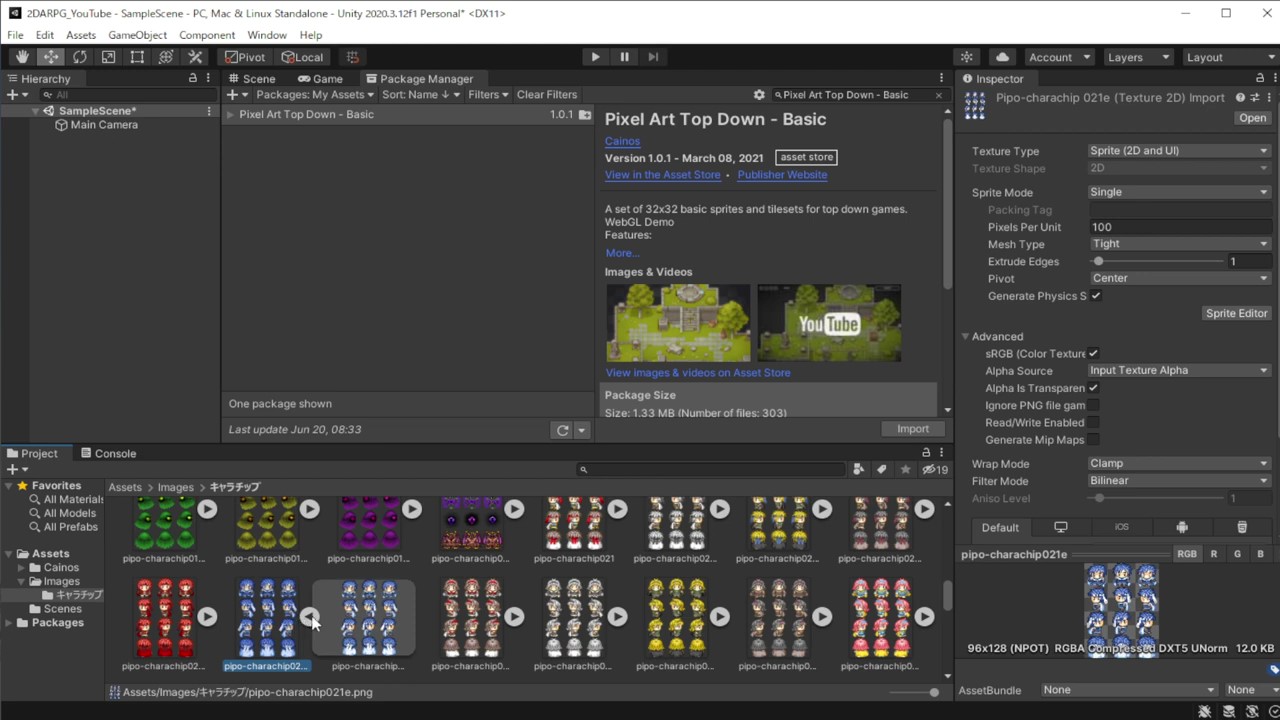The width and height of the screenshot is (1280, 720).
Task: Open Packages: My Assets dropdown
Action: [x=315, y=95]
